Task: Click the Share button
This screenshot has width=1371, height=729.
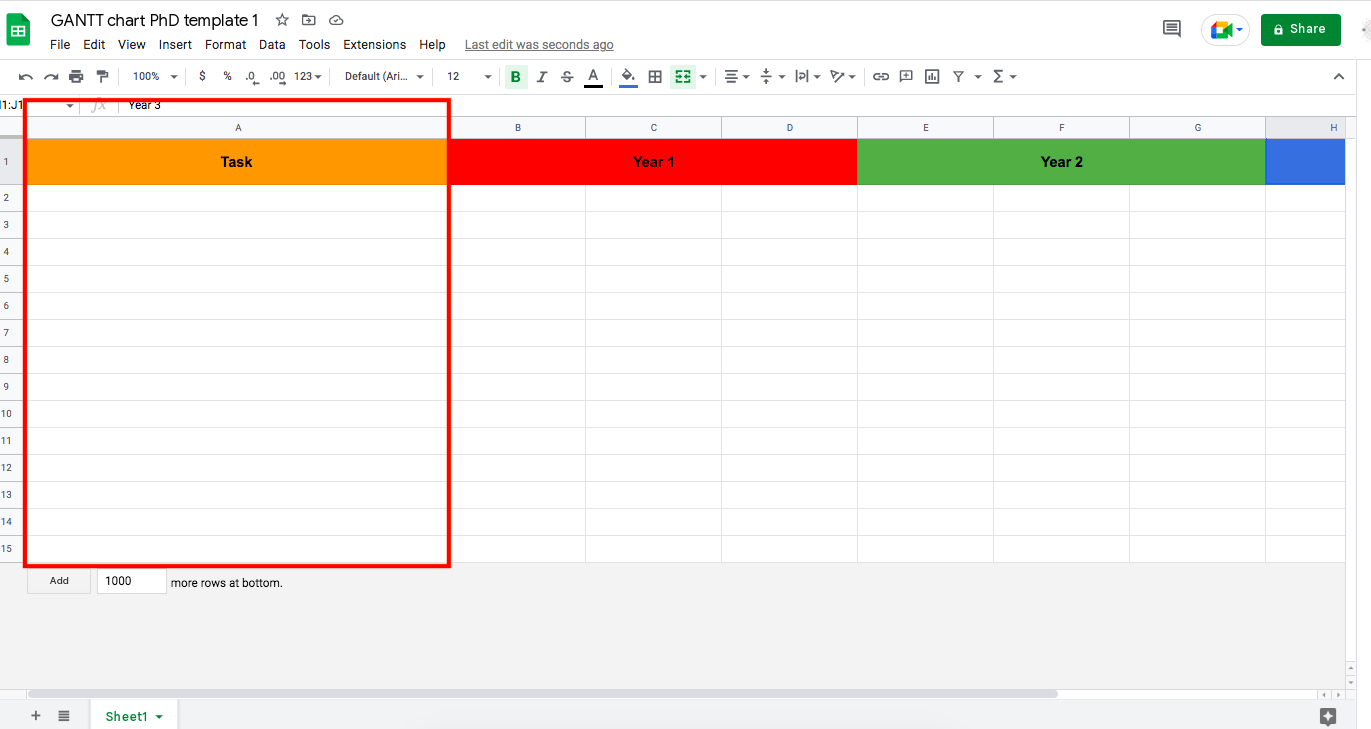Action: point(1300,29)
